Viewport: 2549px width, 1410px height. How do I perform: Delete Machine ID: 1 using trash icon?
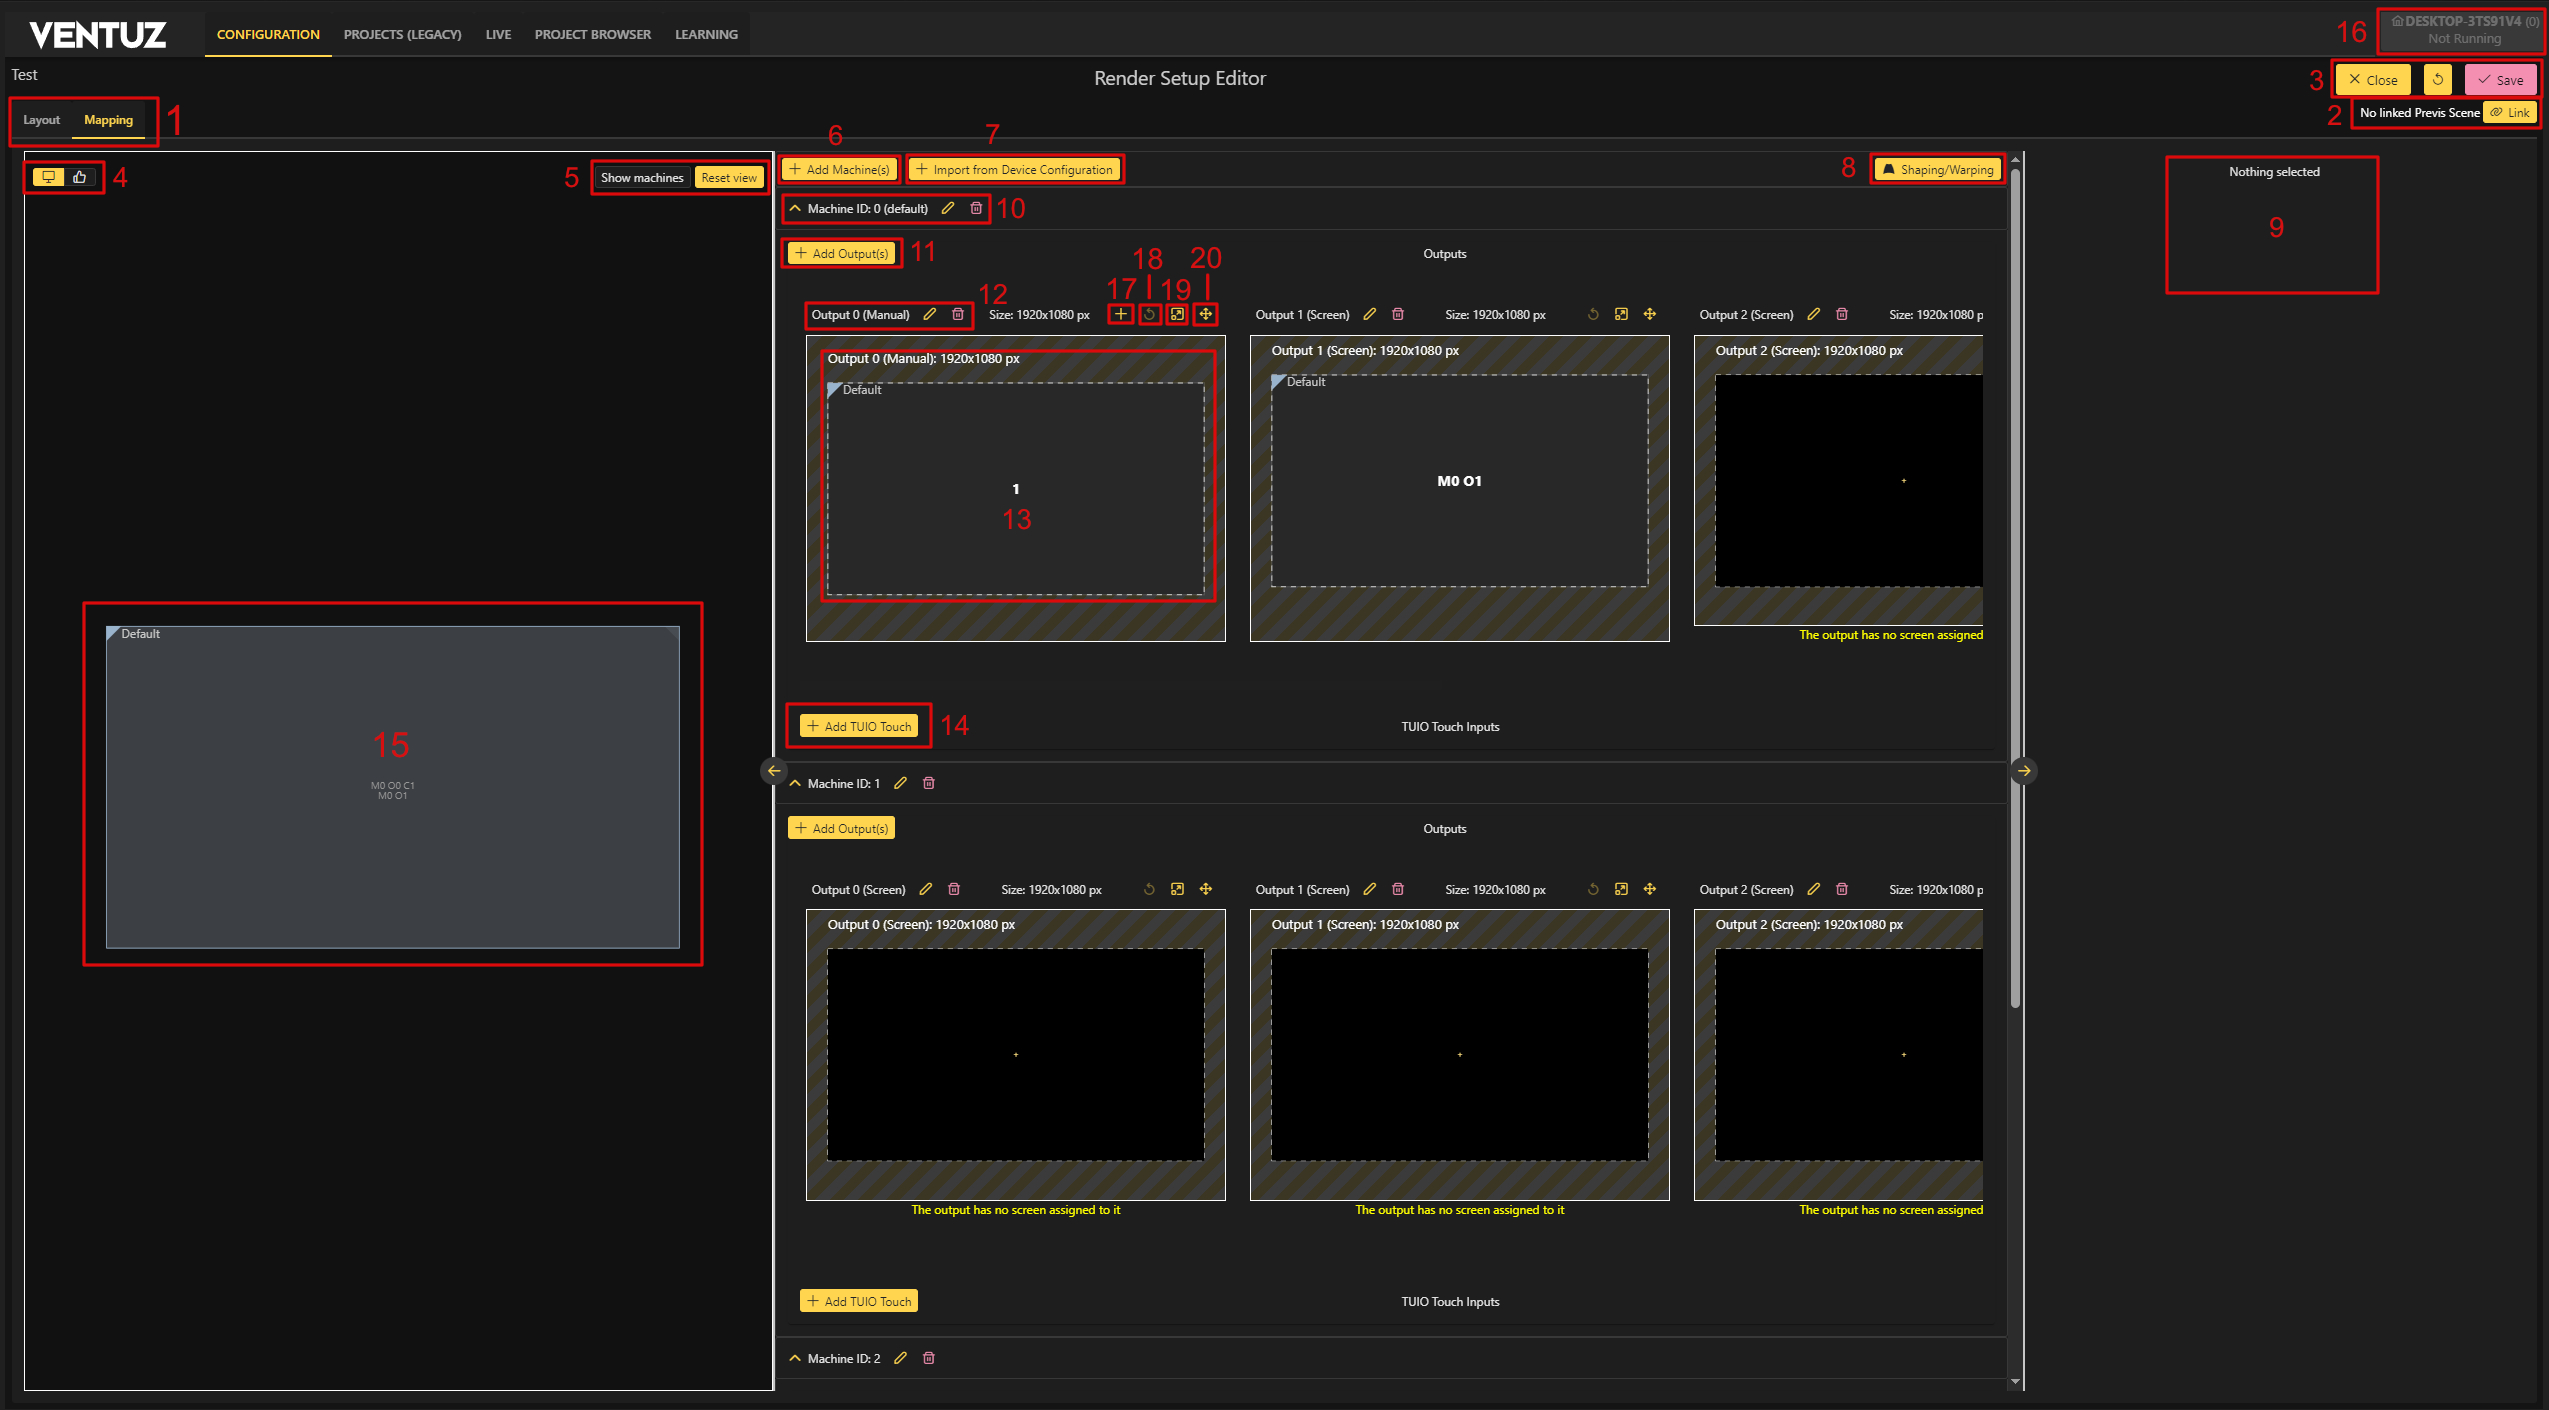point(929,783)
